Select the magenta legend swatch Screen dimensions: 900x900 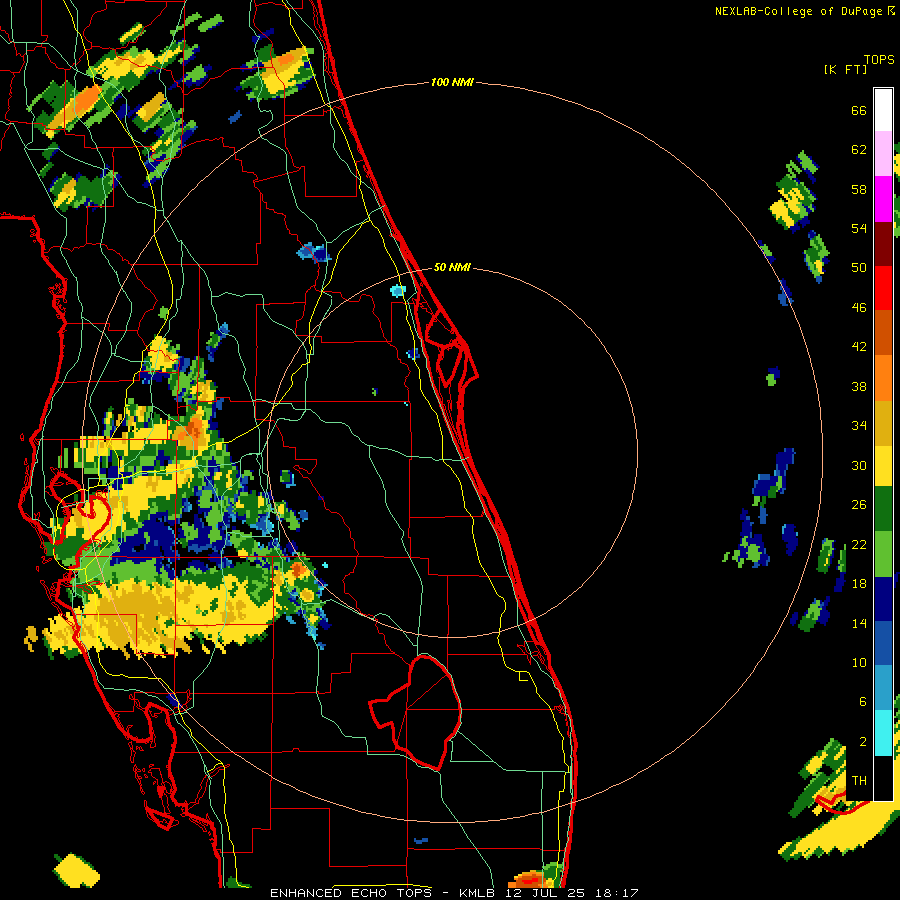pyautogui.click(x=883, y=199)
